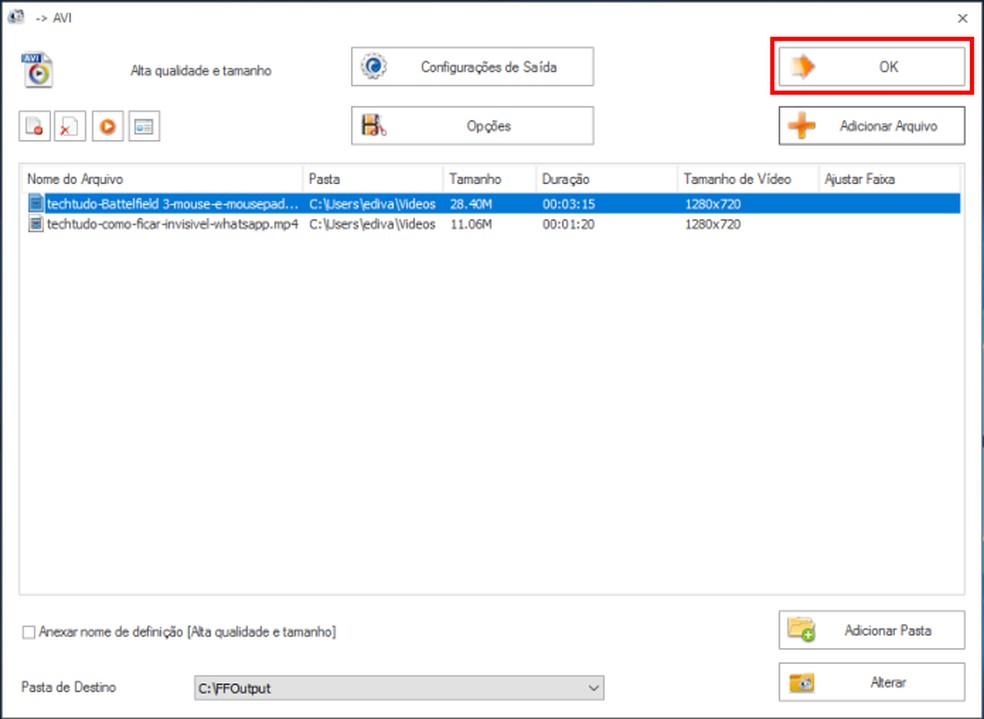Click the AVI format file icon
The height and width of the screenshot is (719, 984).
pos(37,70)
